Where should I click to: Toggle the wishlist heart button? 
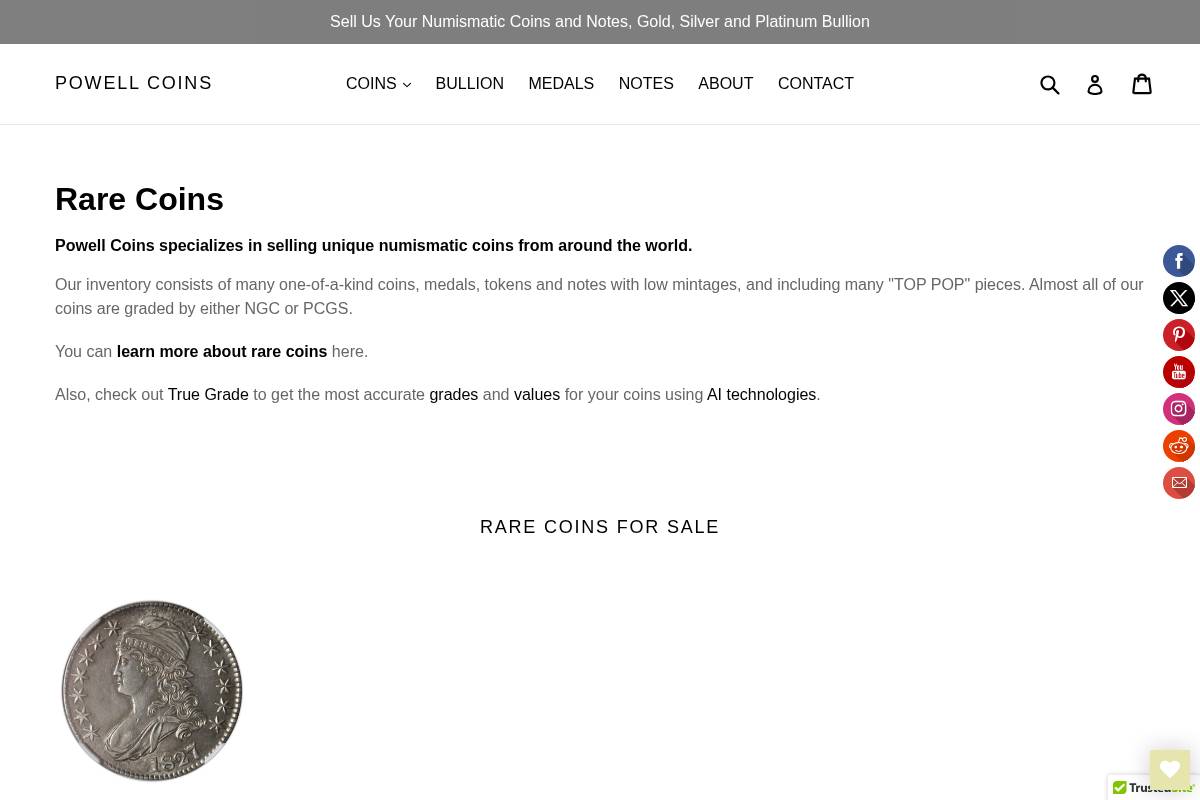pyautogui.click(x=1170, y=770)
